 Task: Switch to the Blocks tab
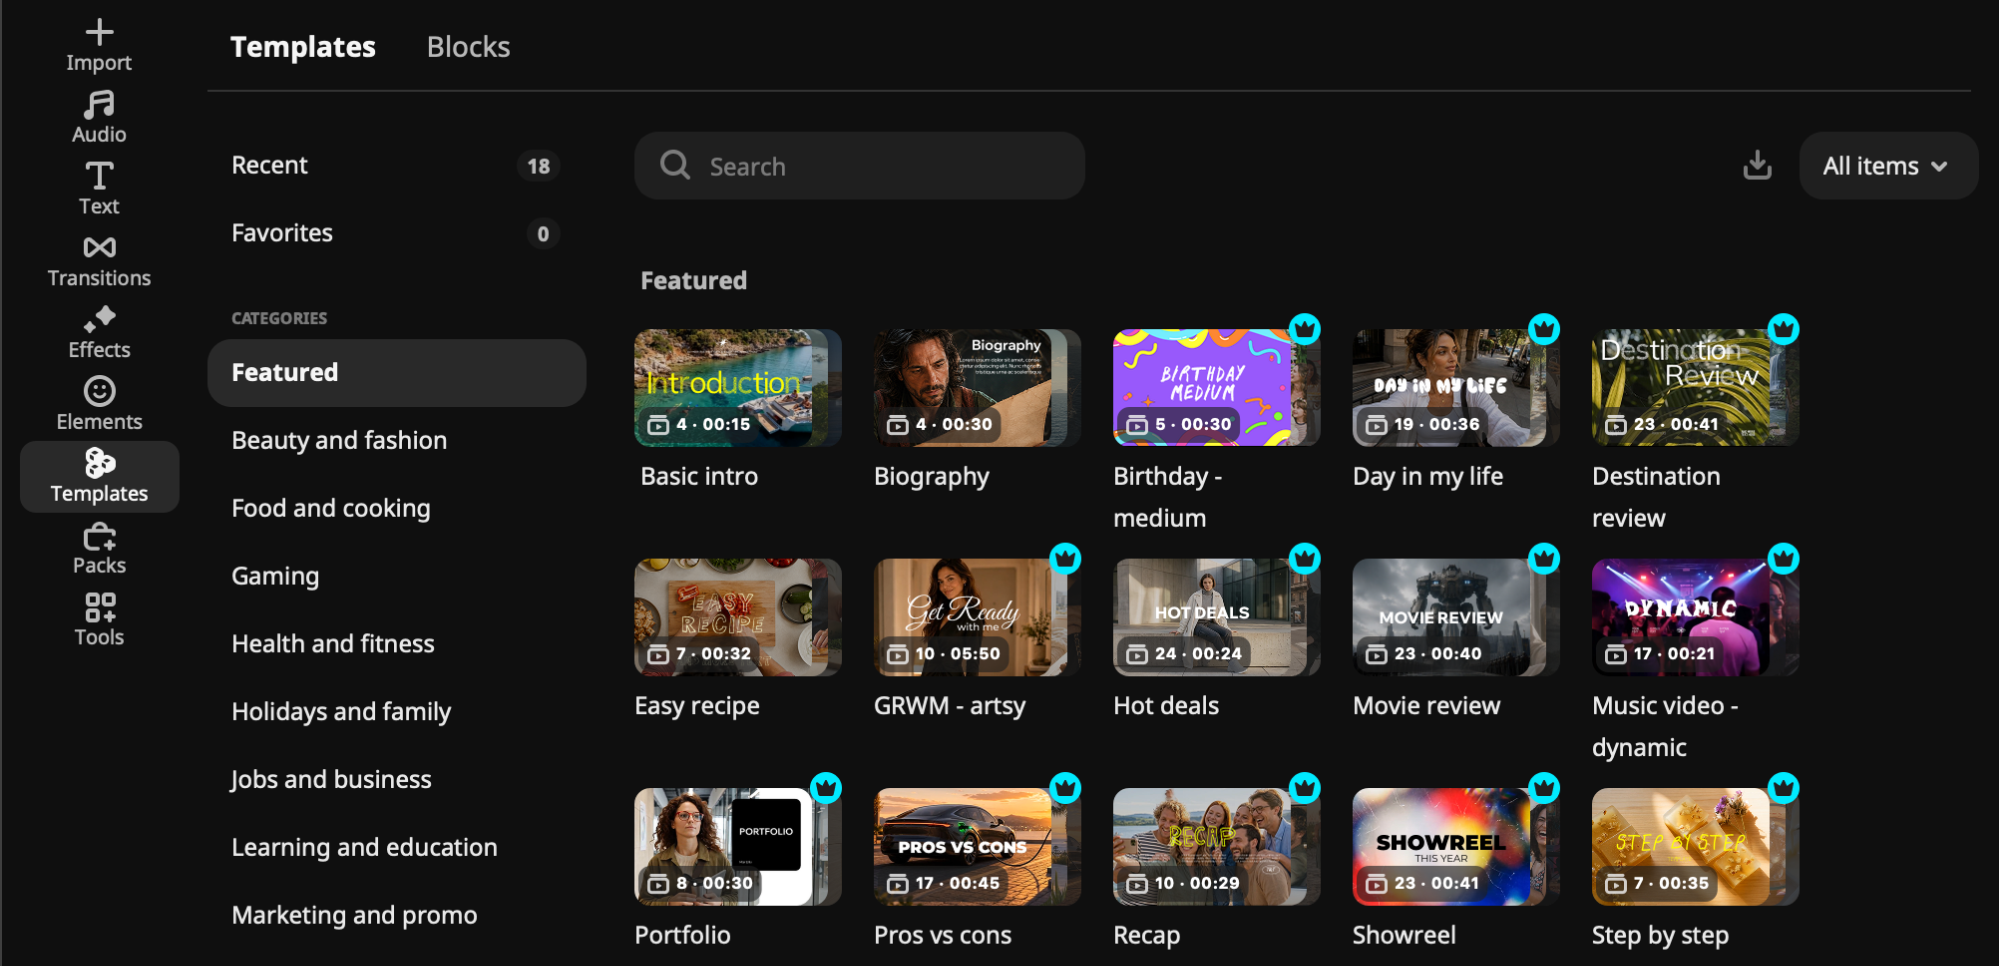click(468, 47)
